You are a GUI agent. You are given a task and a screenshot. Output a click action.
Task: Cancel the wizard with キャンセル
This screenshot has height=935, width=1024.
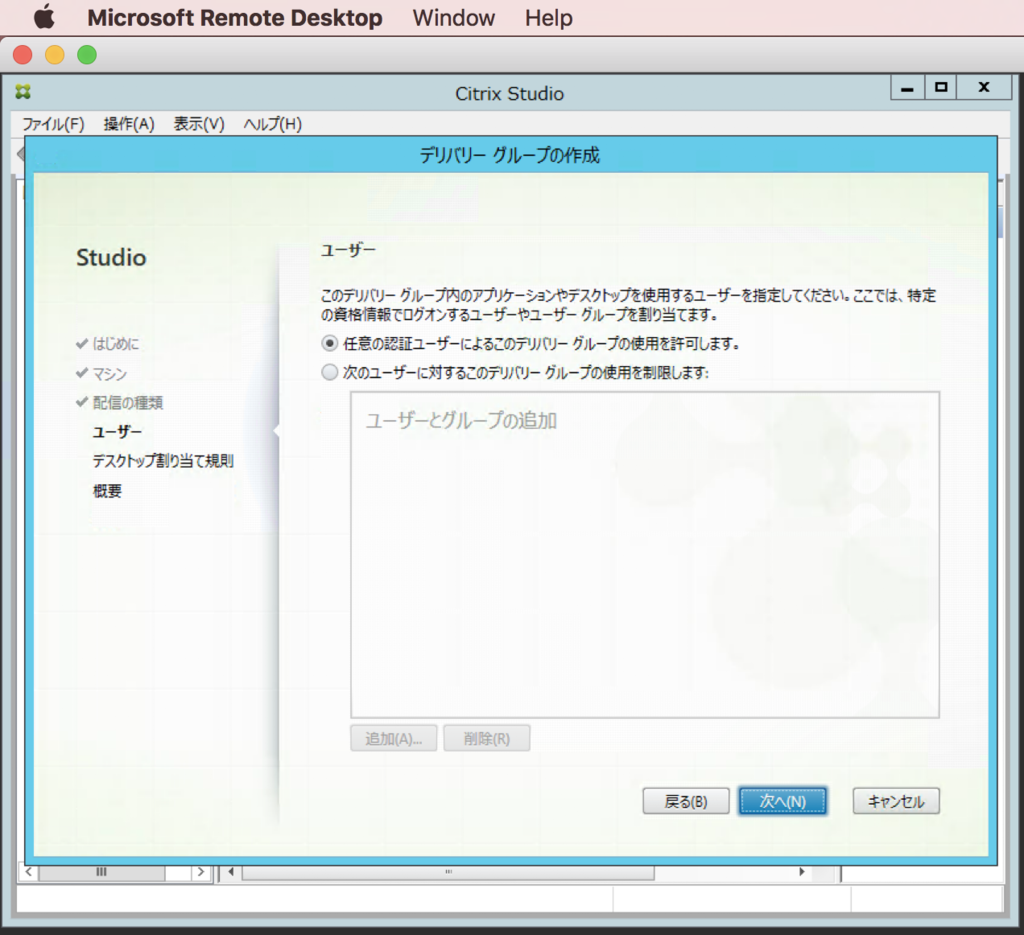coord(896,801)
